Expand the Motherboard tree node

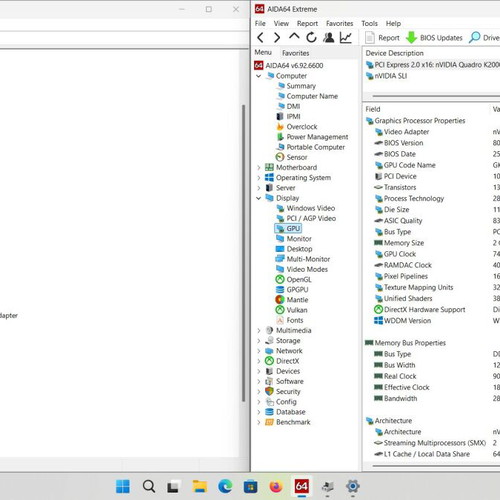coord(259,168)
